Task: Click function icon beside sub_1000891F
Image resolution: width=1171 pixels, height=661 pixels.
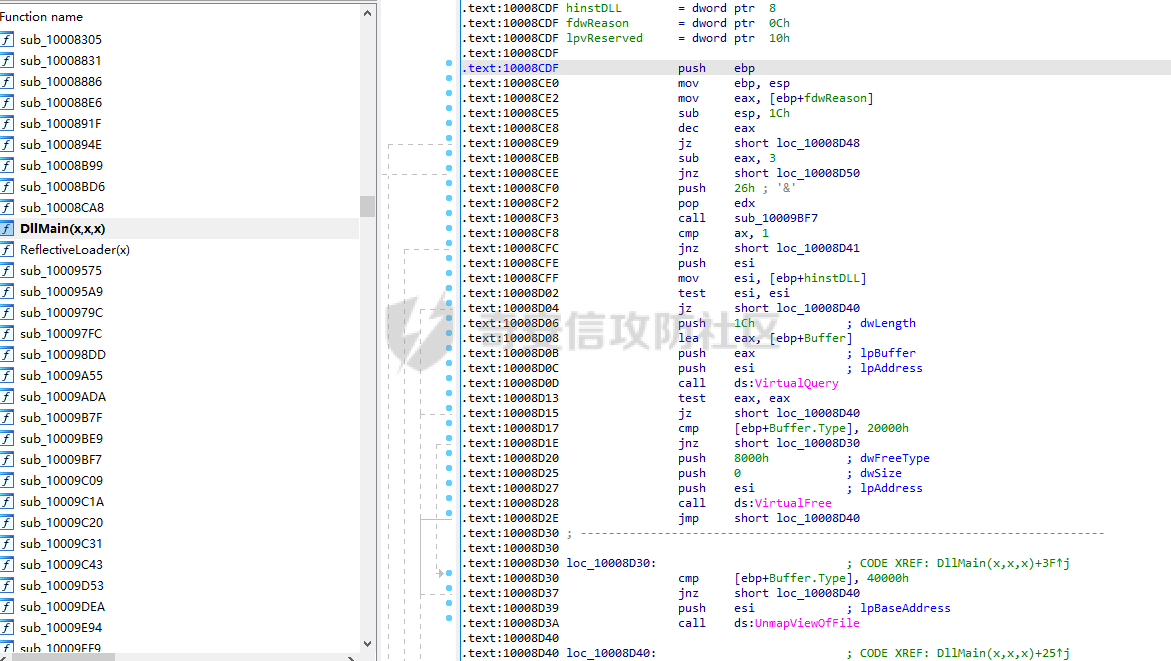Action: click(7, 124)
